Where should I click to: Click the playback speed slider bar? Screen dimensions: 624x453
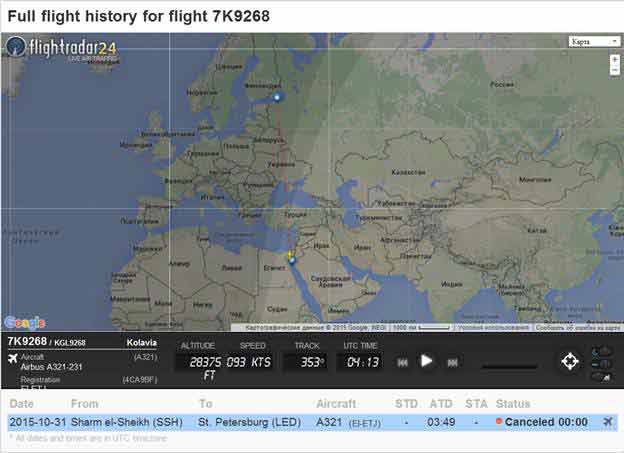[509, 366]
